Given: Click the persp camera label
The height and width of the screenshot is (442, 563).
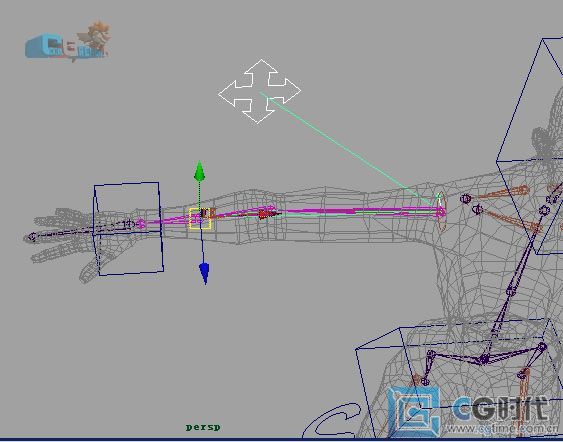Looking at the screenshot, I should point(203,427).
